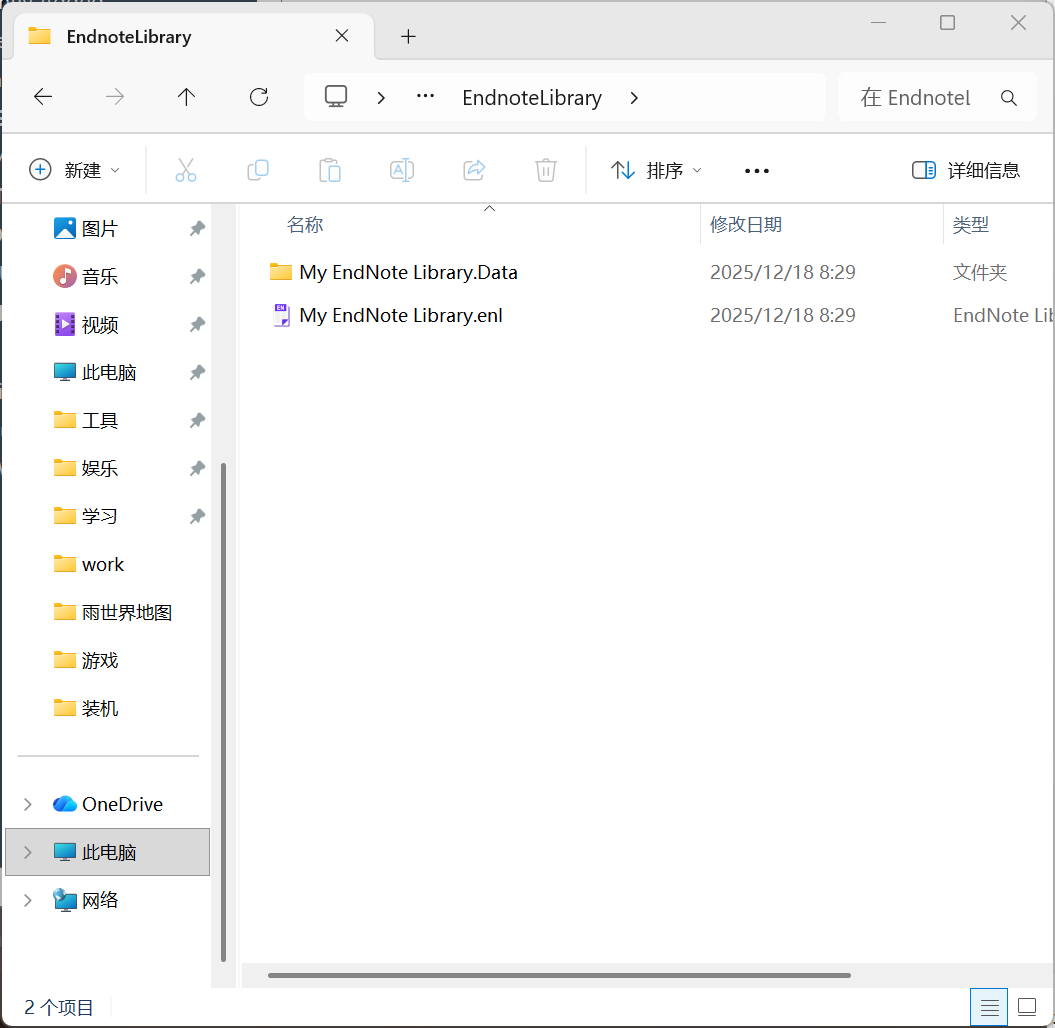
Task: Add a new tab with plus button
Action: coord(408,36)
